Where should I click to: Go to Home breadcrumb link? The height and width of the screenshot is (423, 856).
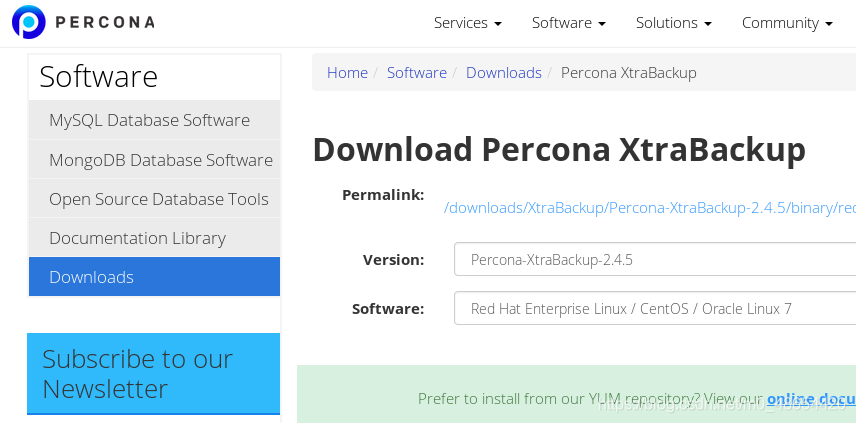click(x=347, y=73)
